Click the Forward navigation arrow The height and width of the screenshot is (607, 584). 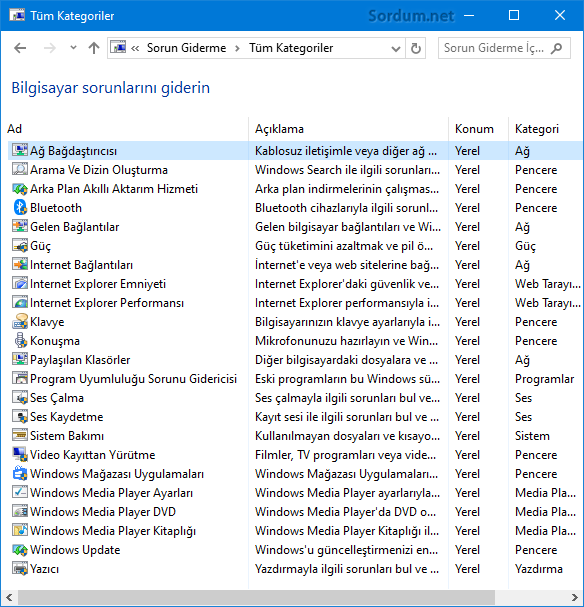coord(50,48)
